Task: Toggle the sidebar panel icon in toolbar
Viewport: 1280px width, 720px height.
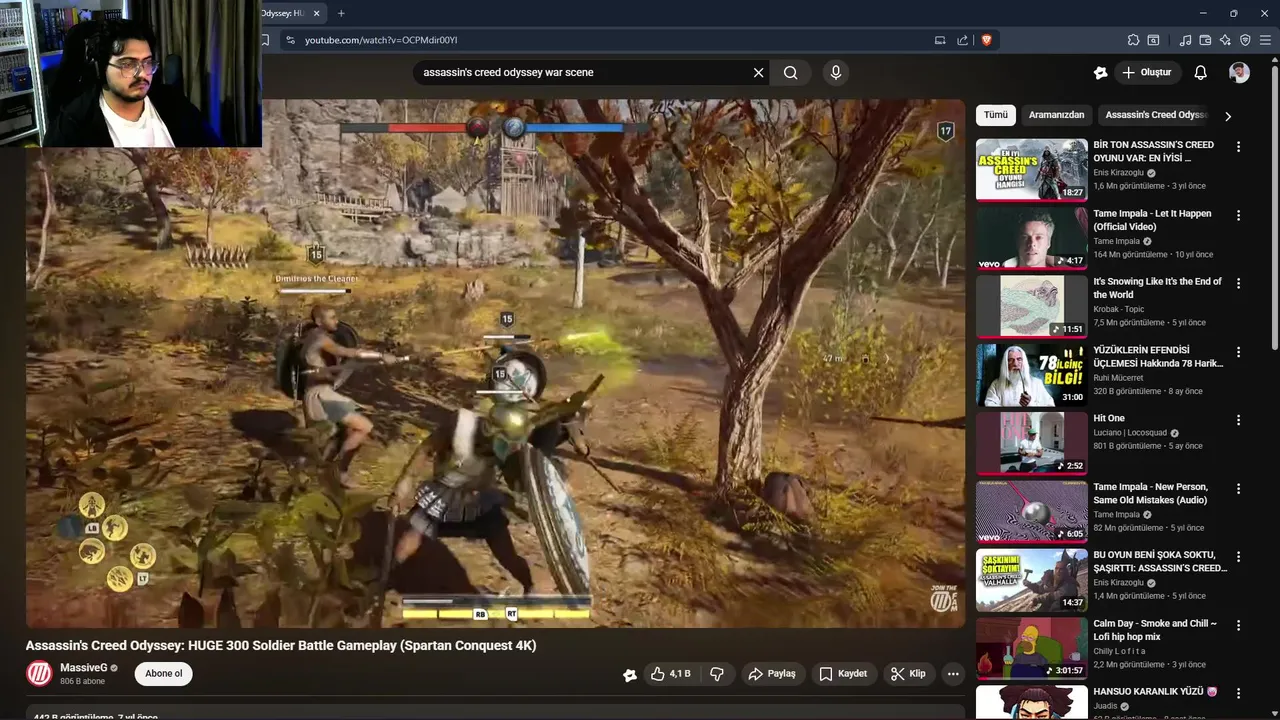Action: coord(1153,40)
